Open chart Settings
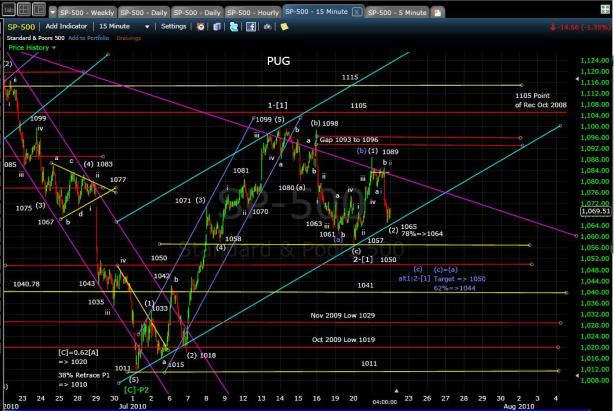614x411 pixels. pos(173,26)
